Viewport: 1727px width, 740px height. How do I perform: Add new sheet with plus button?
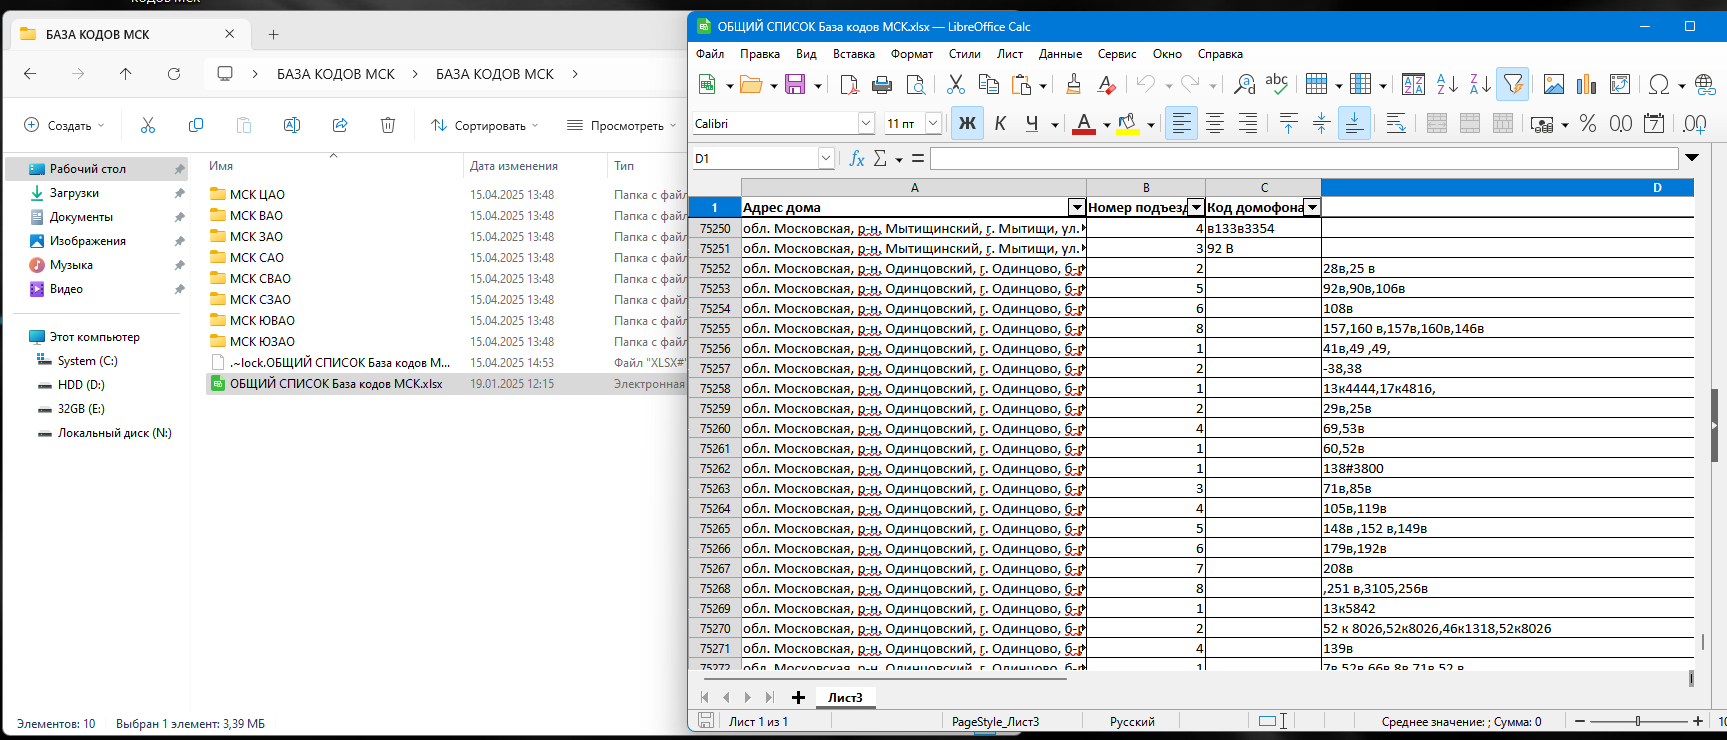click(x=798, y=697)
